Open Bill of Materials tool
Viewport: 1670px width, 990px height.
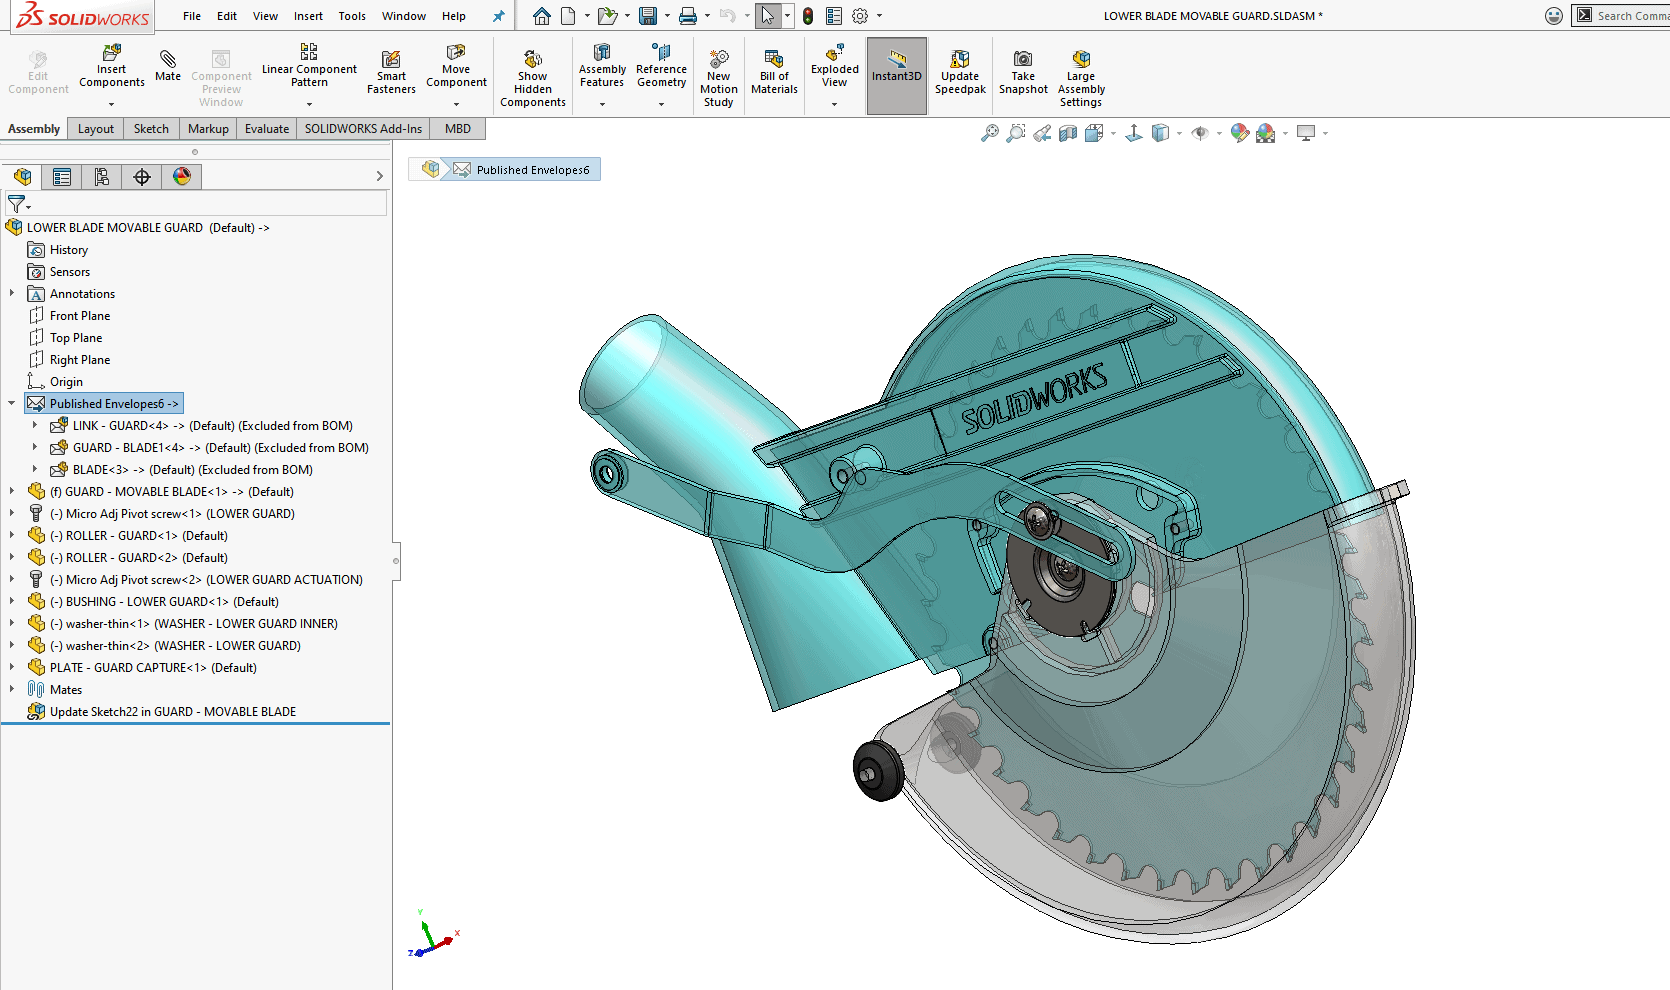[774, 72]
